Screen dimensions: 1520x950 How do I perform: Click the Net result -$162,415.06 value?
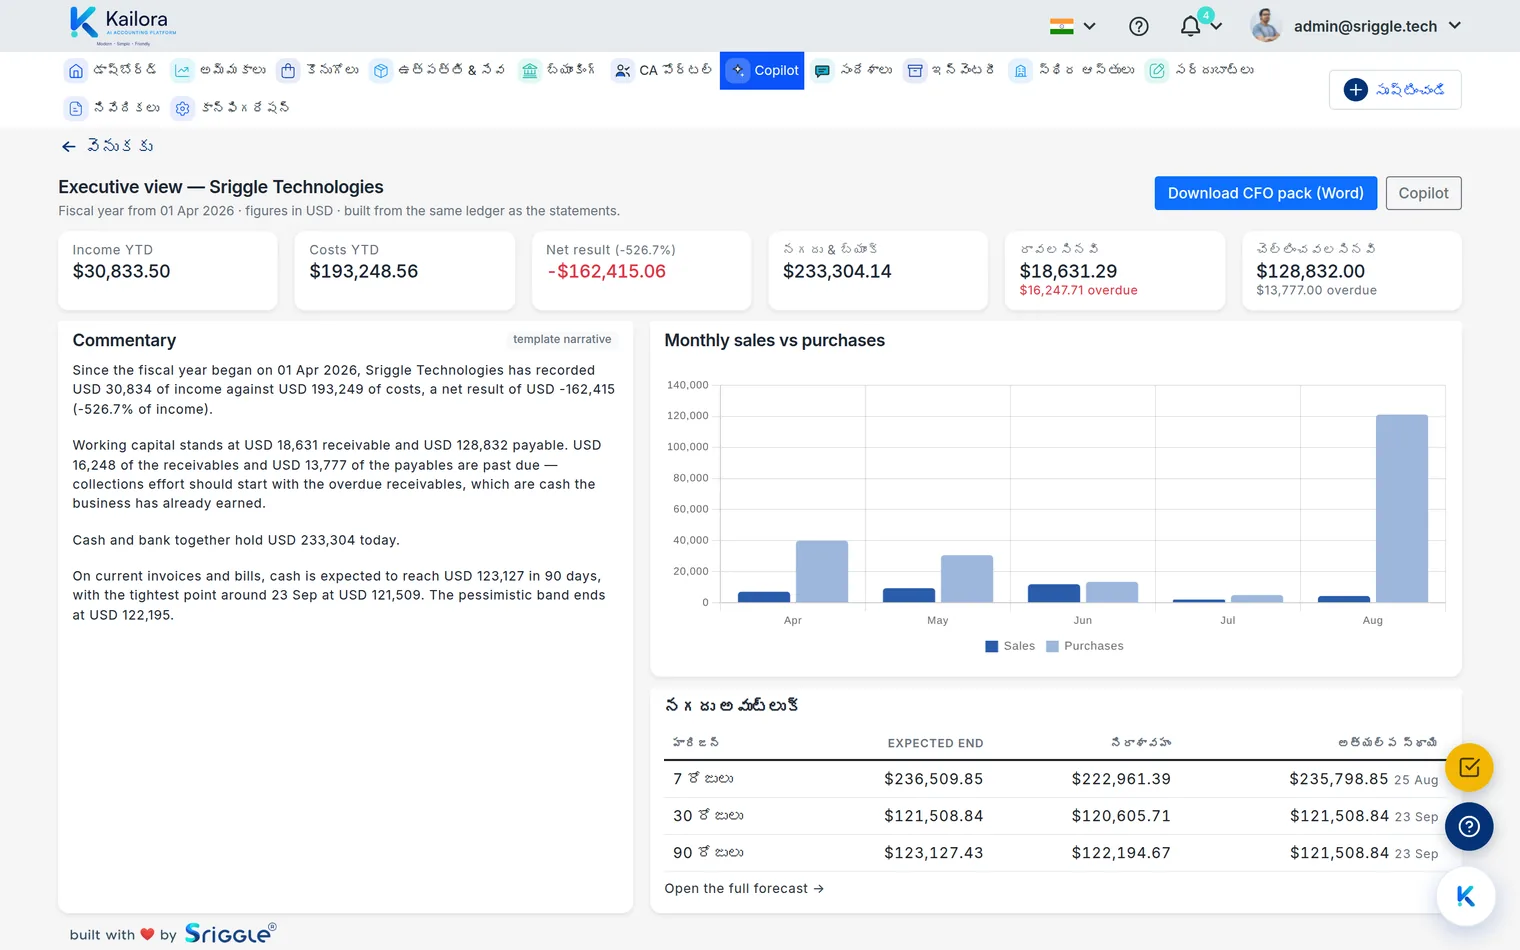click(606, 272)
